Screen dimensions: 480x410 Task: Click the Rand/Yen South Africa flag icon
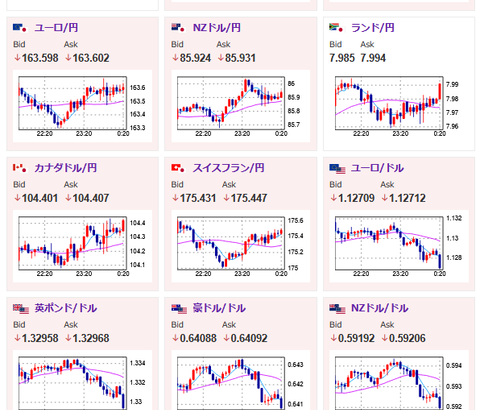click(x=336, y=28)
